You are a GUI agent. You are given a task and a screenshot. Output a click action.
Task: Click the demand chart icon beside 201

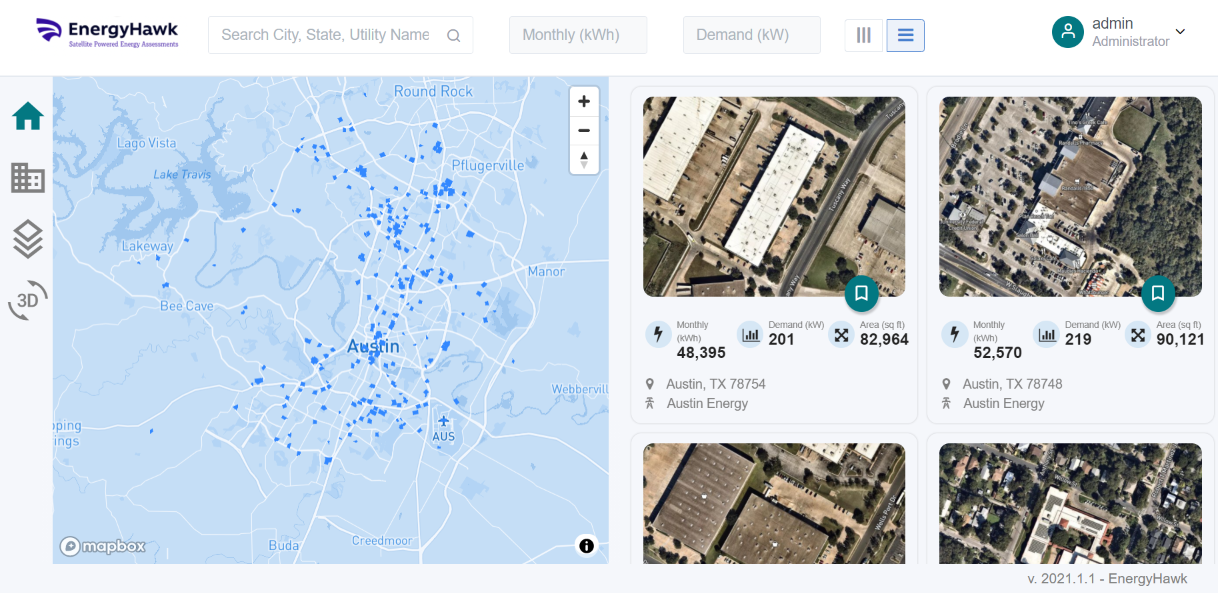[750, 334]
